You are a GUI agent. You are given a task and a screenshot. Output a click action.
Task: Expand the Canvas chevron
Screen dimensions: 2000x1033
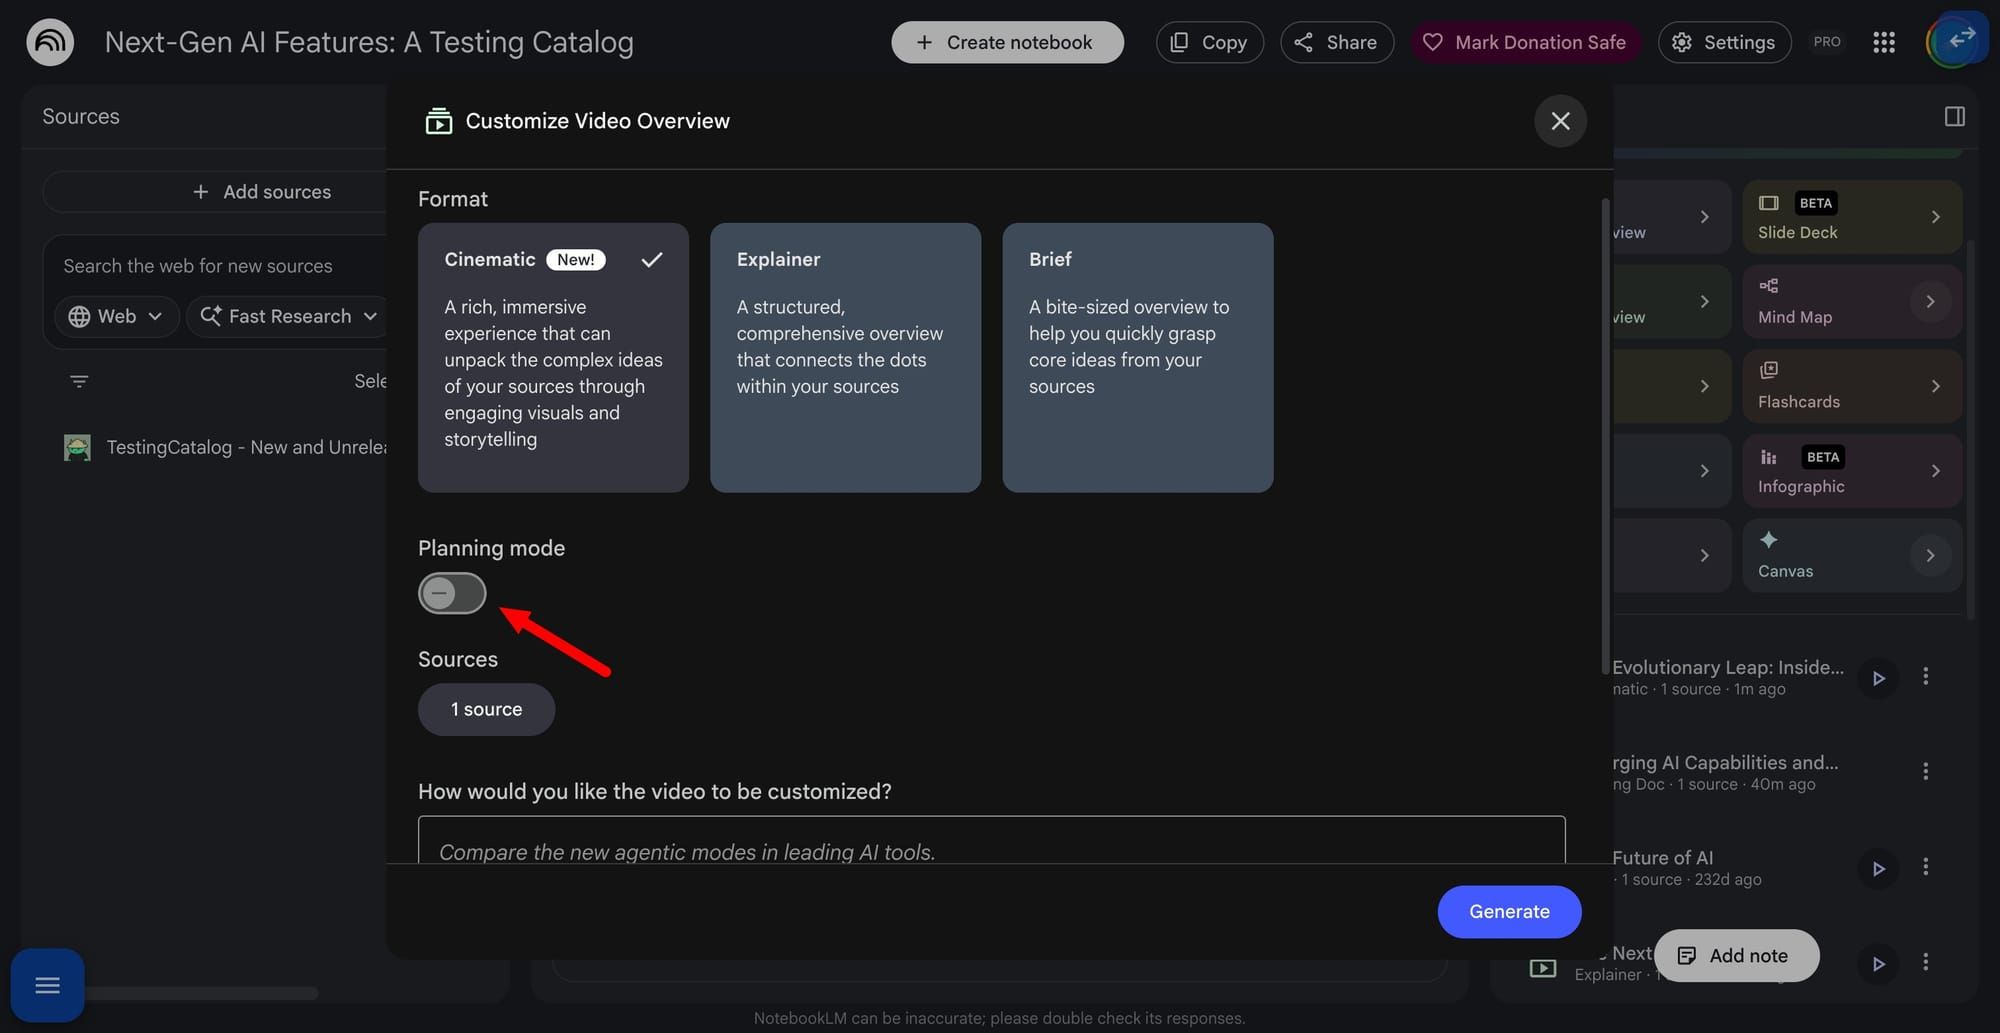coord(1930,555)
